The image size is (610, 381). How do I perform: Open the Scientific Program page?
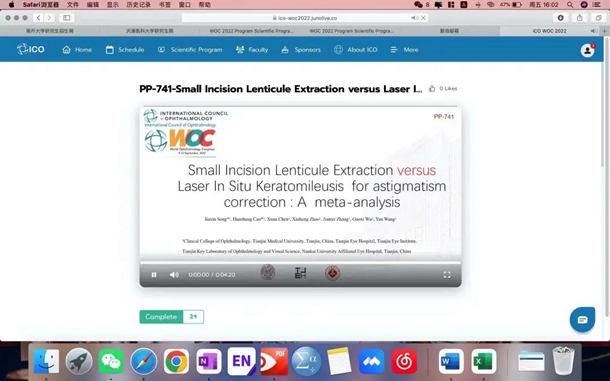pyautogui.click(x=190, y=50)
